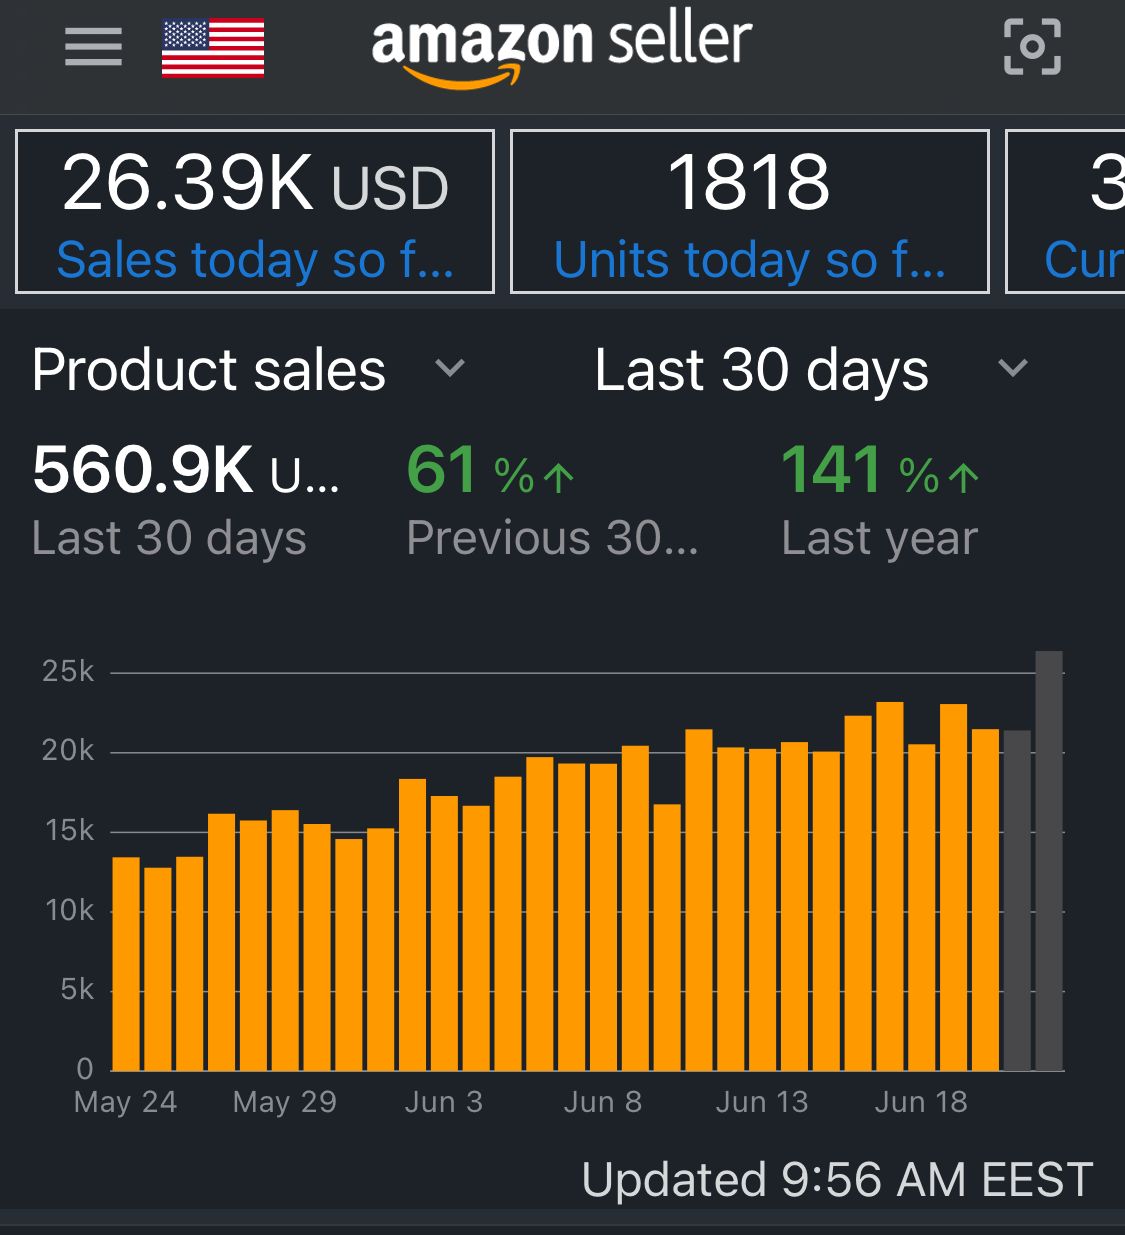This screenshot has width=1125, height=1235.
Task: Open the hamburger navigation menu
Action: pyautogui.click(x=93, y=47)
